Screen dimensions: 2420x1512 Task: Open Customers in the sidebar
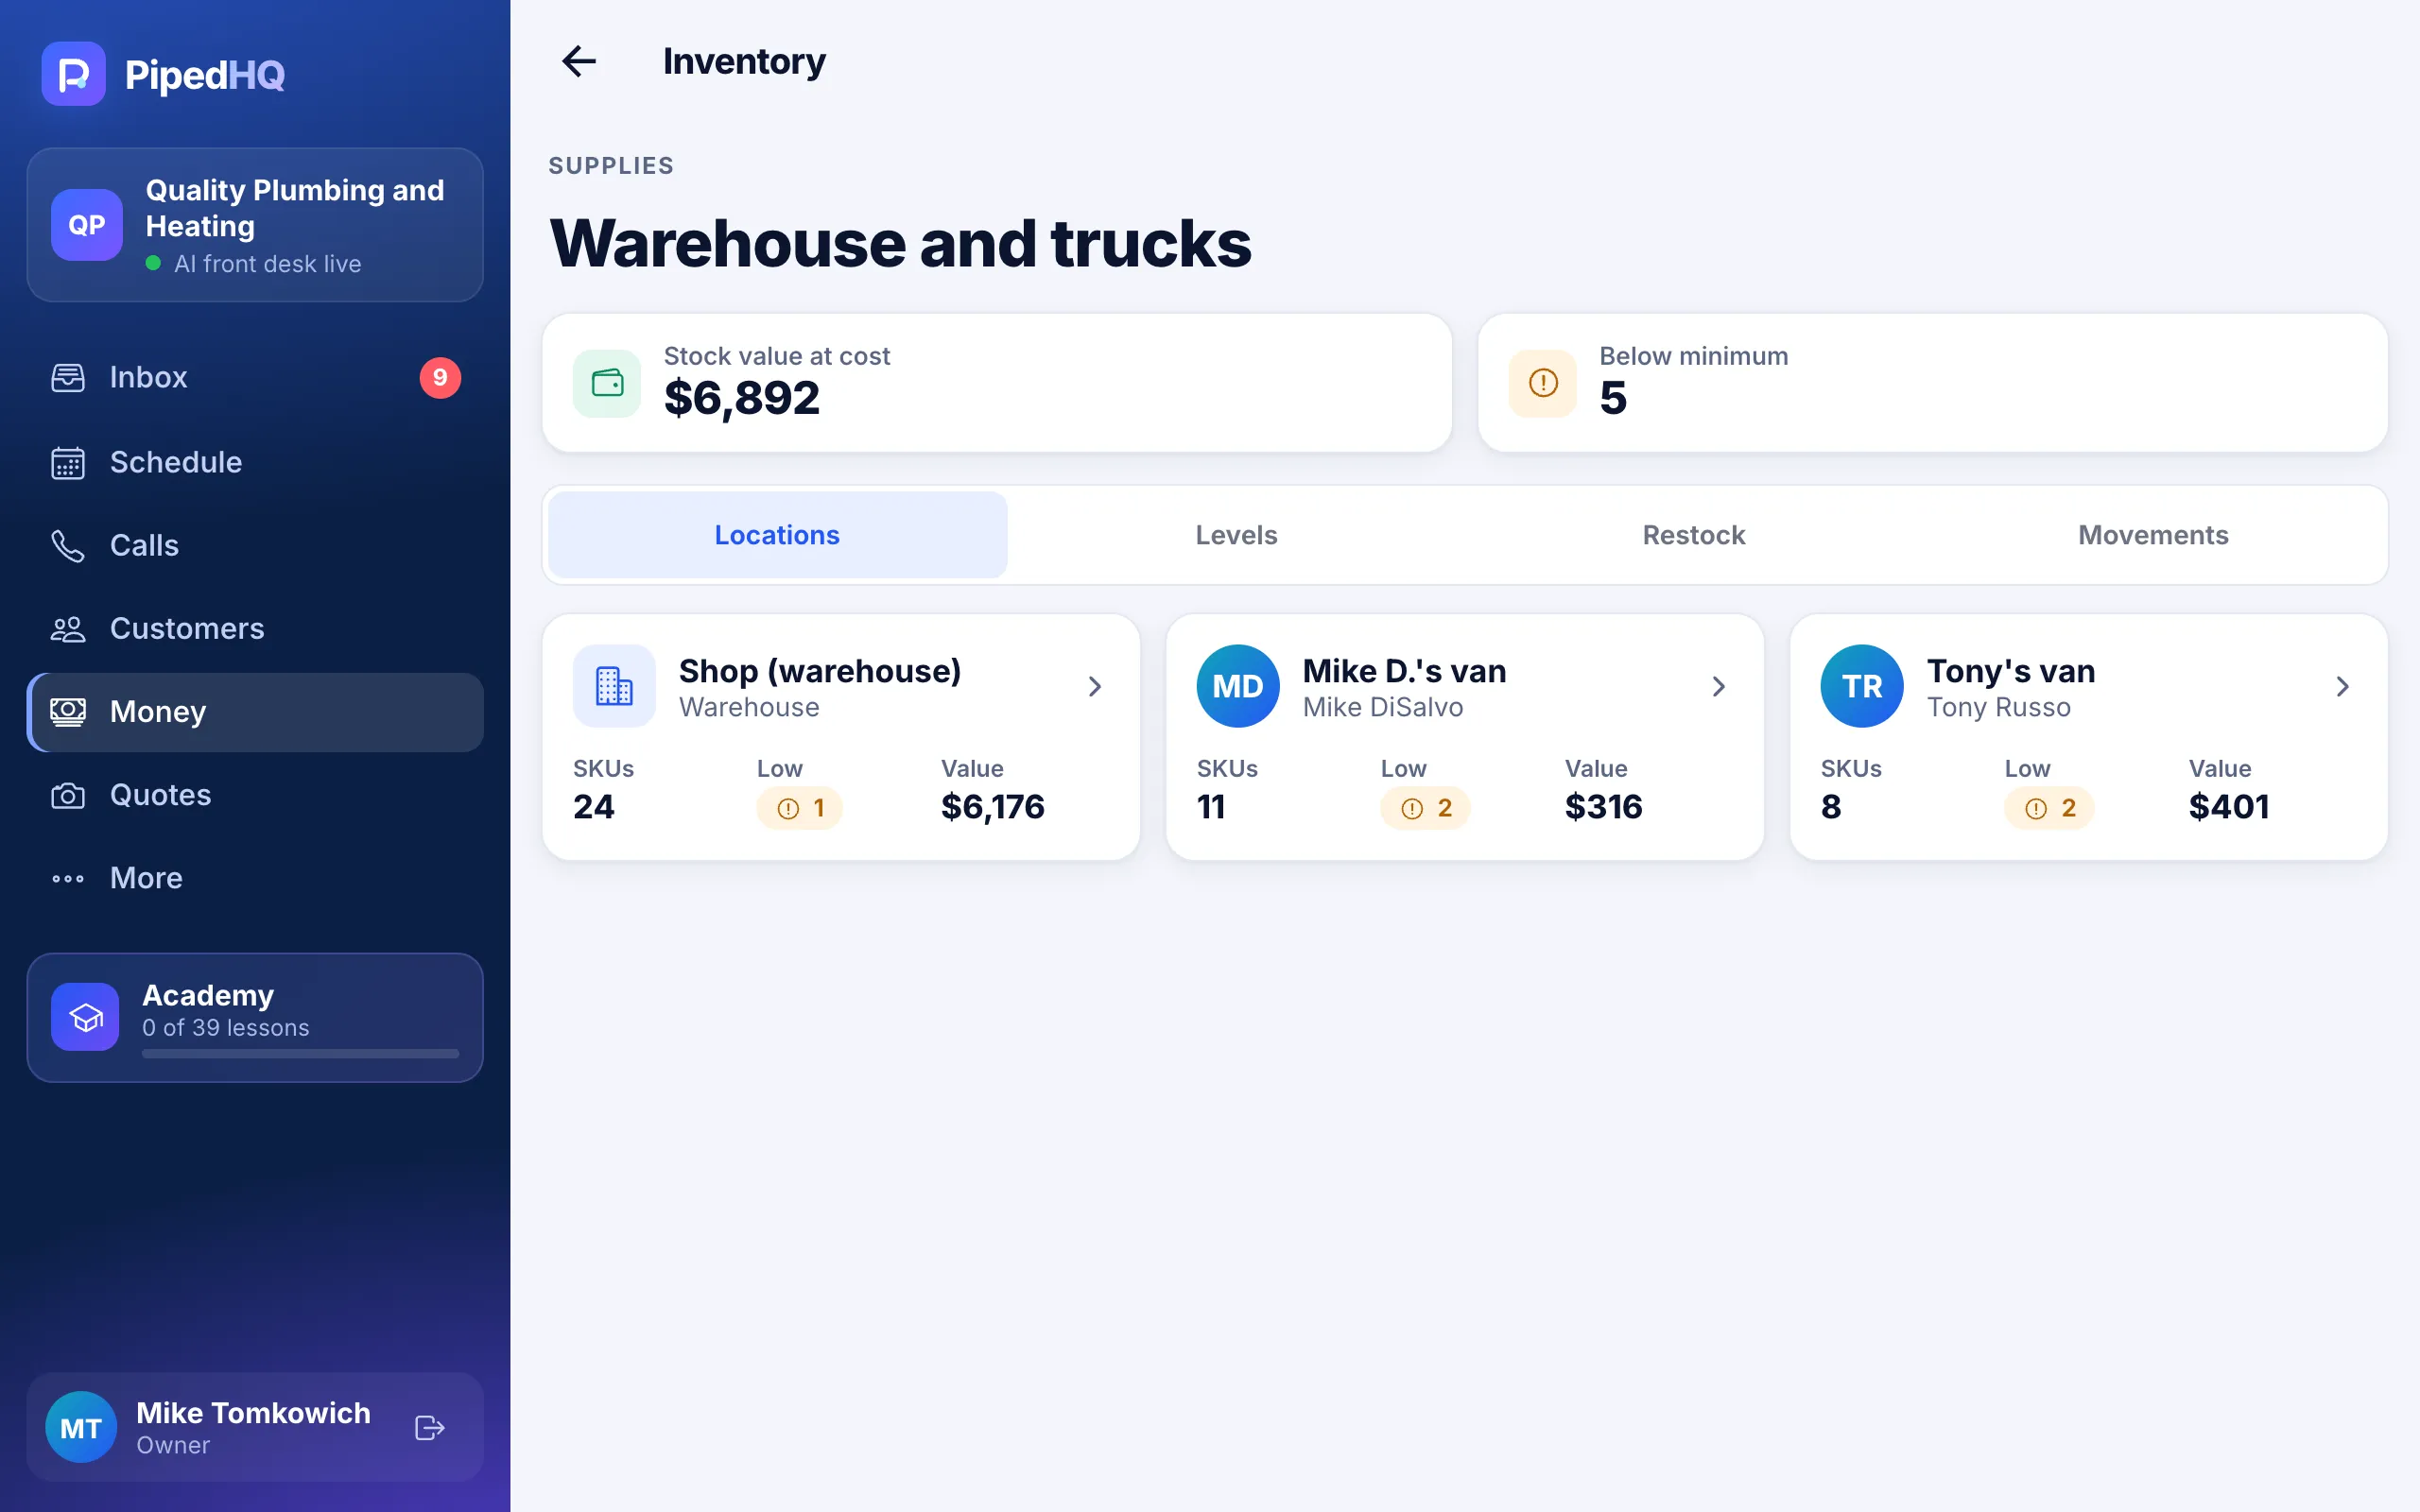(255, 628)
